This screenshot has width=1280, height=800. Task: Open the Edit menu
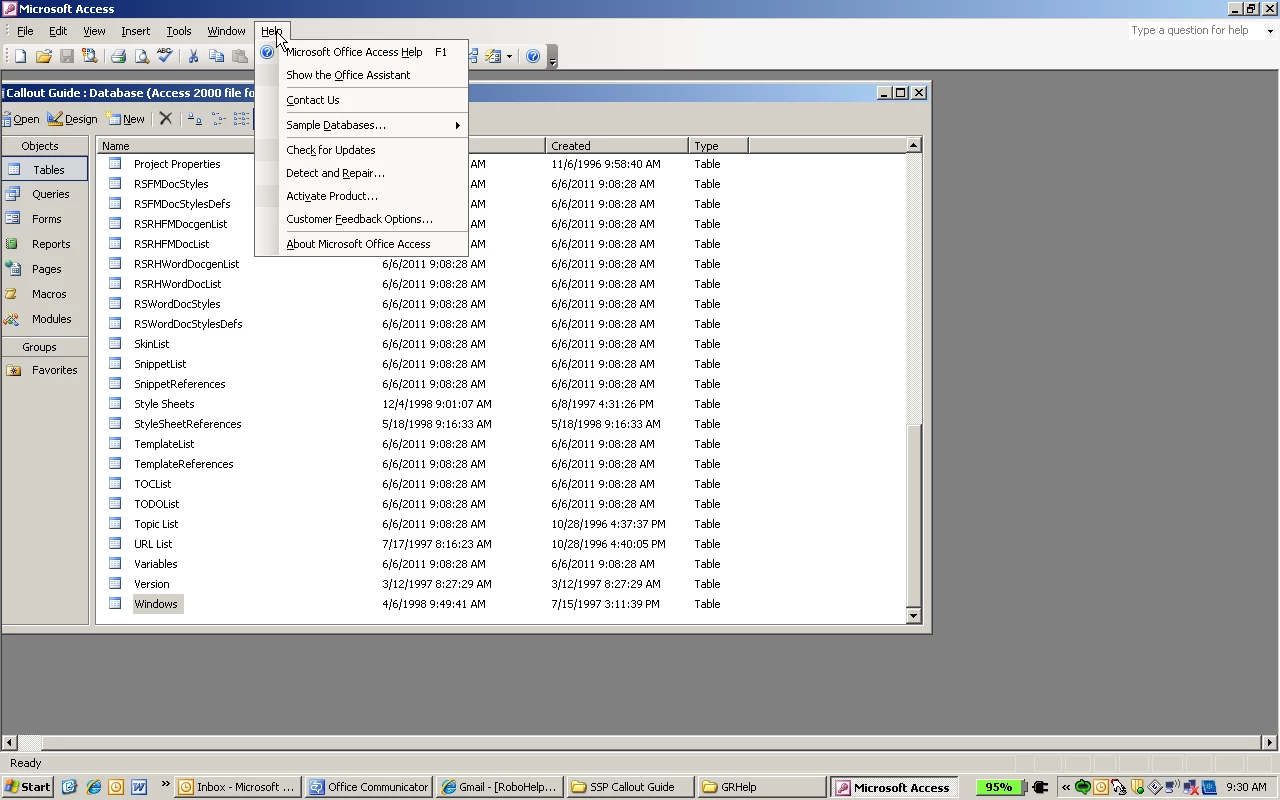(58, 31)
